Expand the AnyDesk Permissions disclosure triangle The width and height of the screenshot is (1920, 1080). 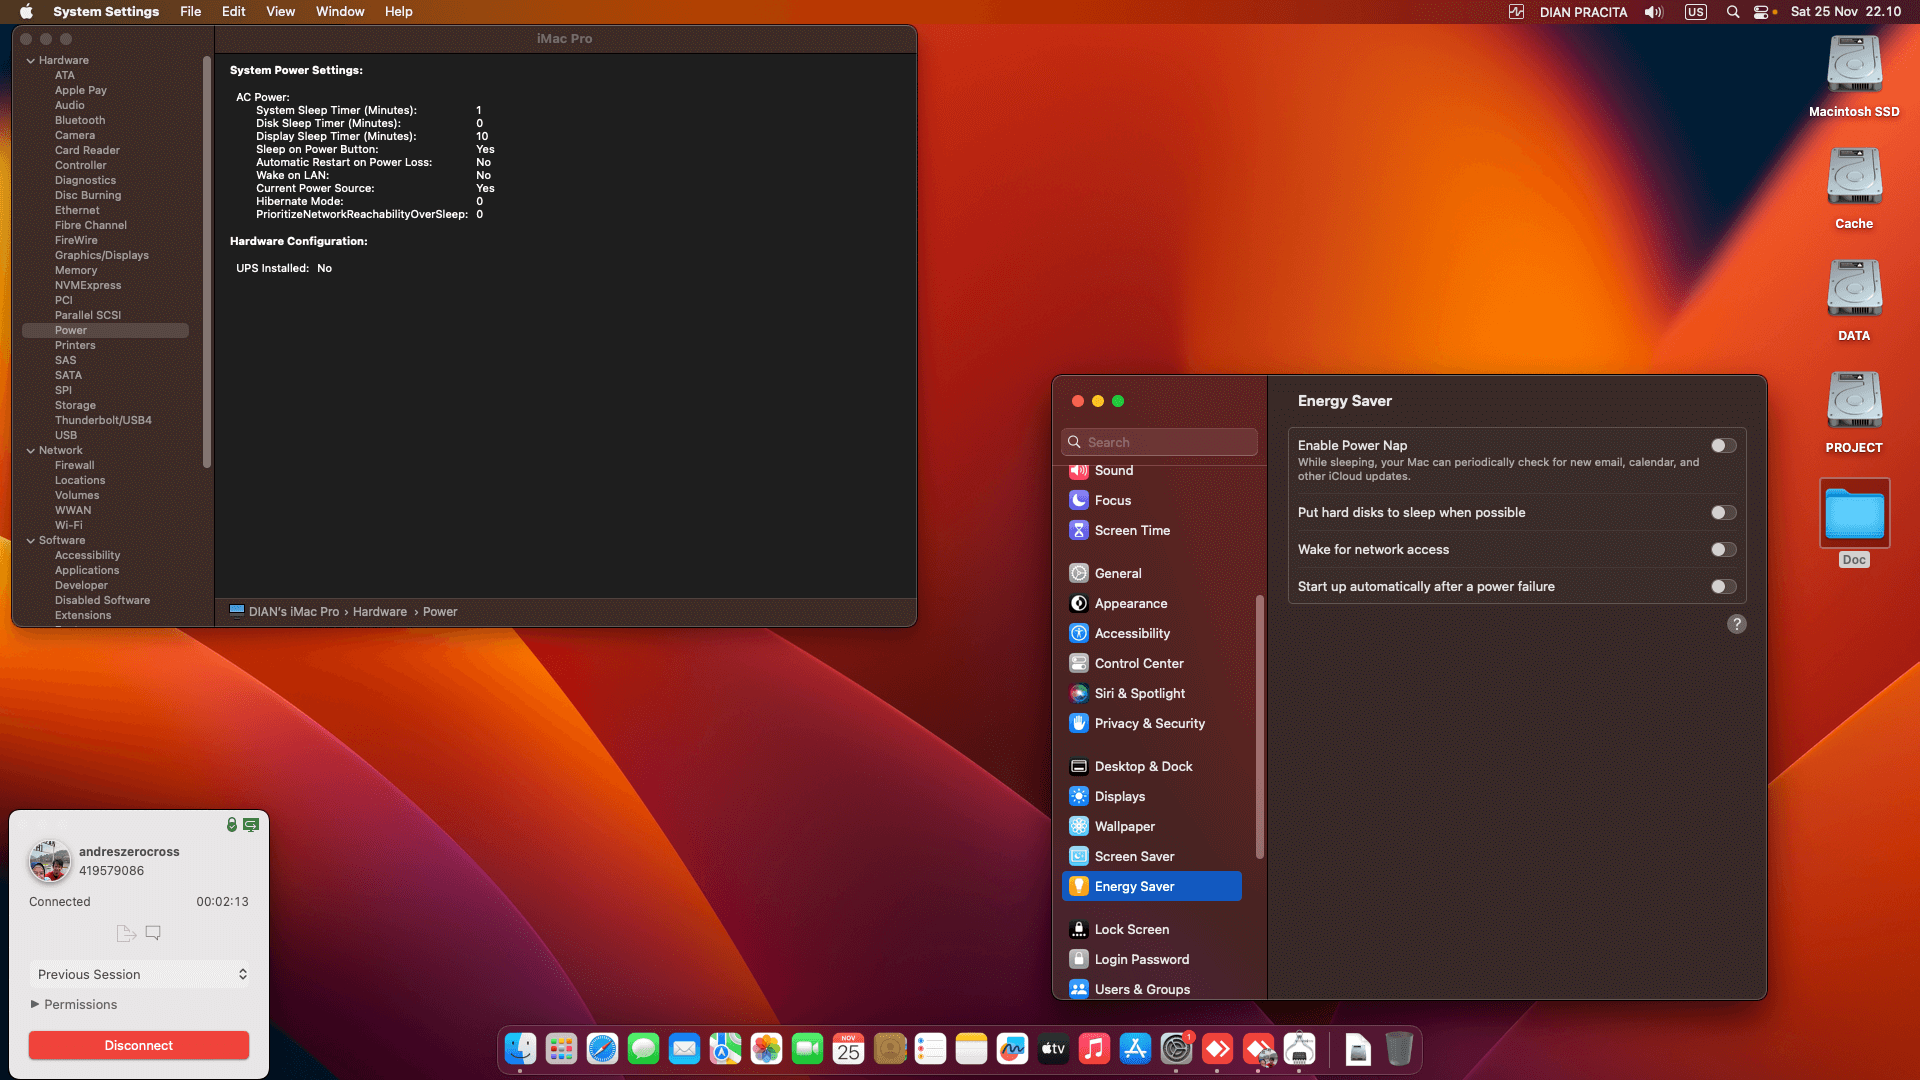click(x=35, y=1004)
